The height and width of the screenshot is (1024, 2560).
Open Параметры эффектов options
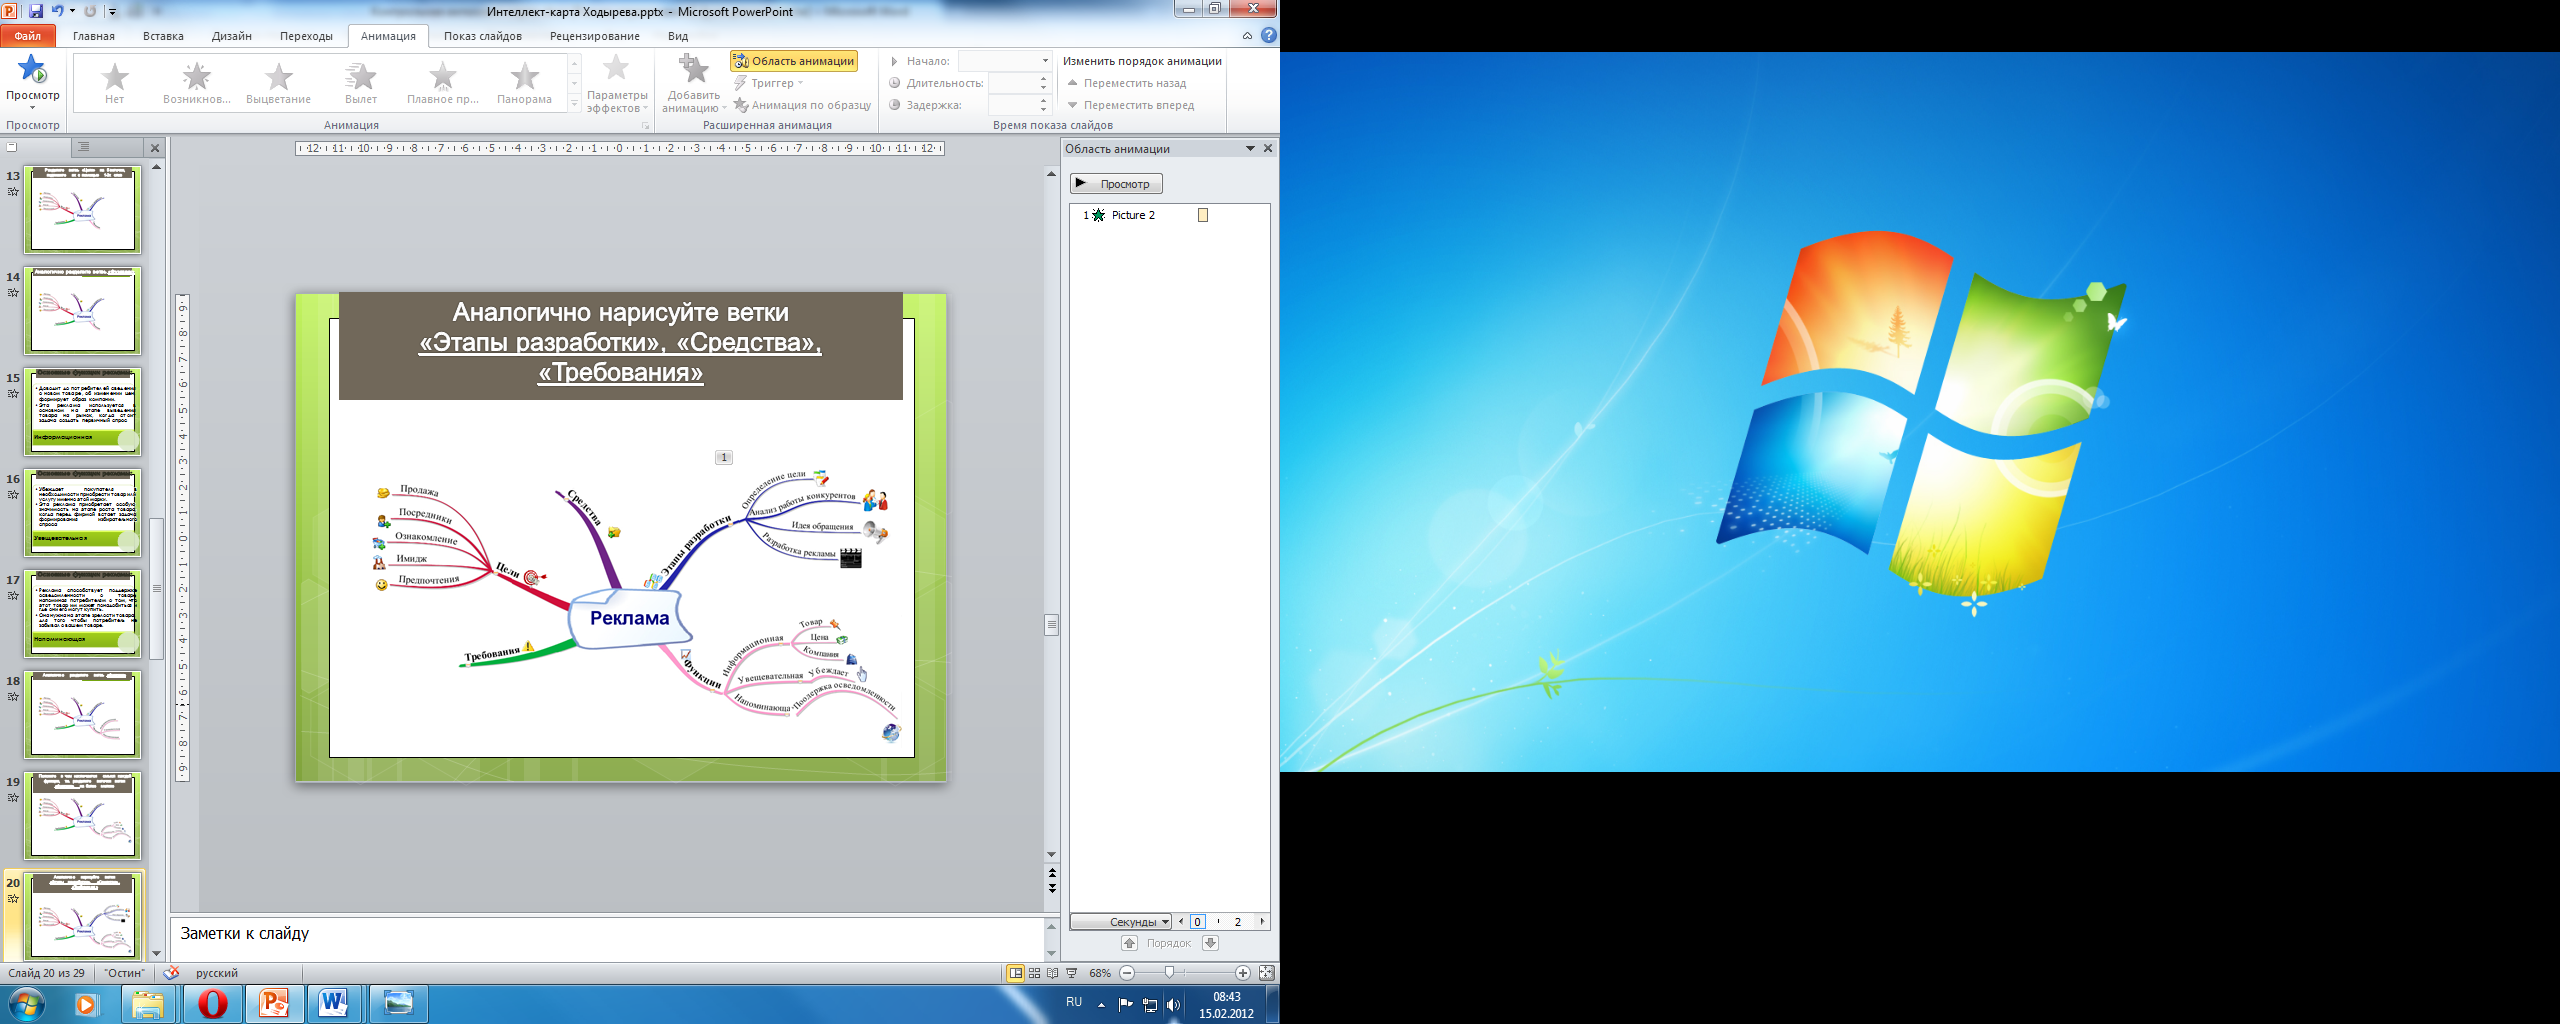point(617,84)
